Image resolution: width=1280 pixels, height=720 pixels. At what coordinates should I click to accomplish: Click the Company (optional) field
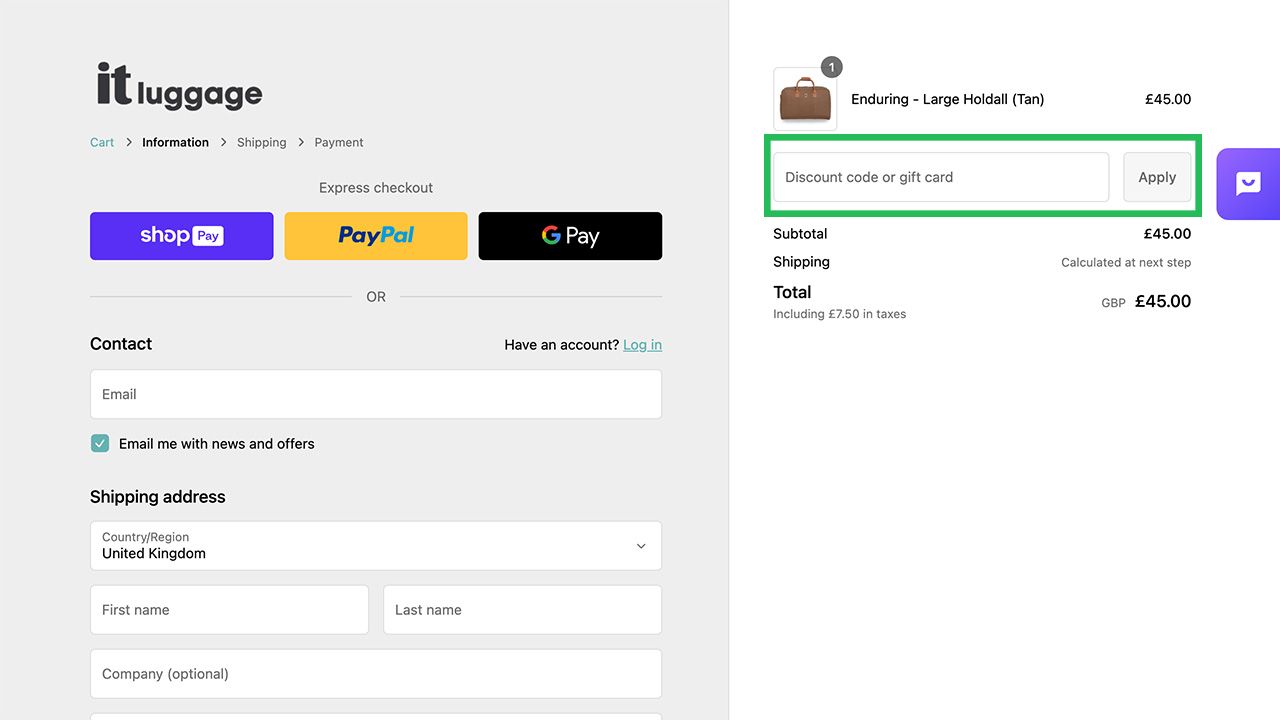[x=376, y=674]
